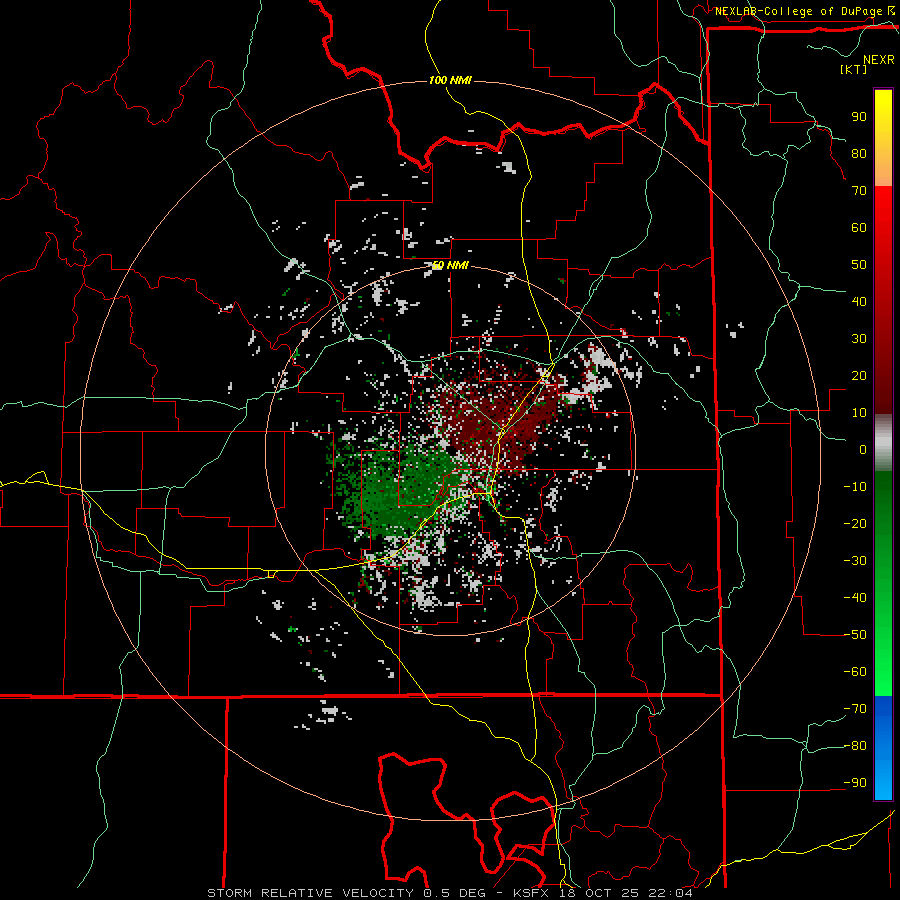Click the NEXLAB-College of DuPage credit text
Viewport: 900px width, 900px height.
click(798, 11)
